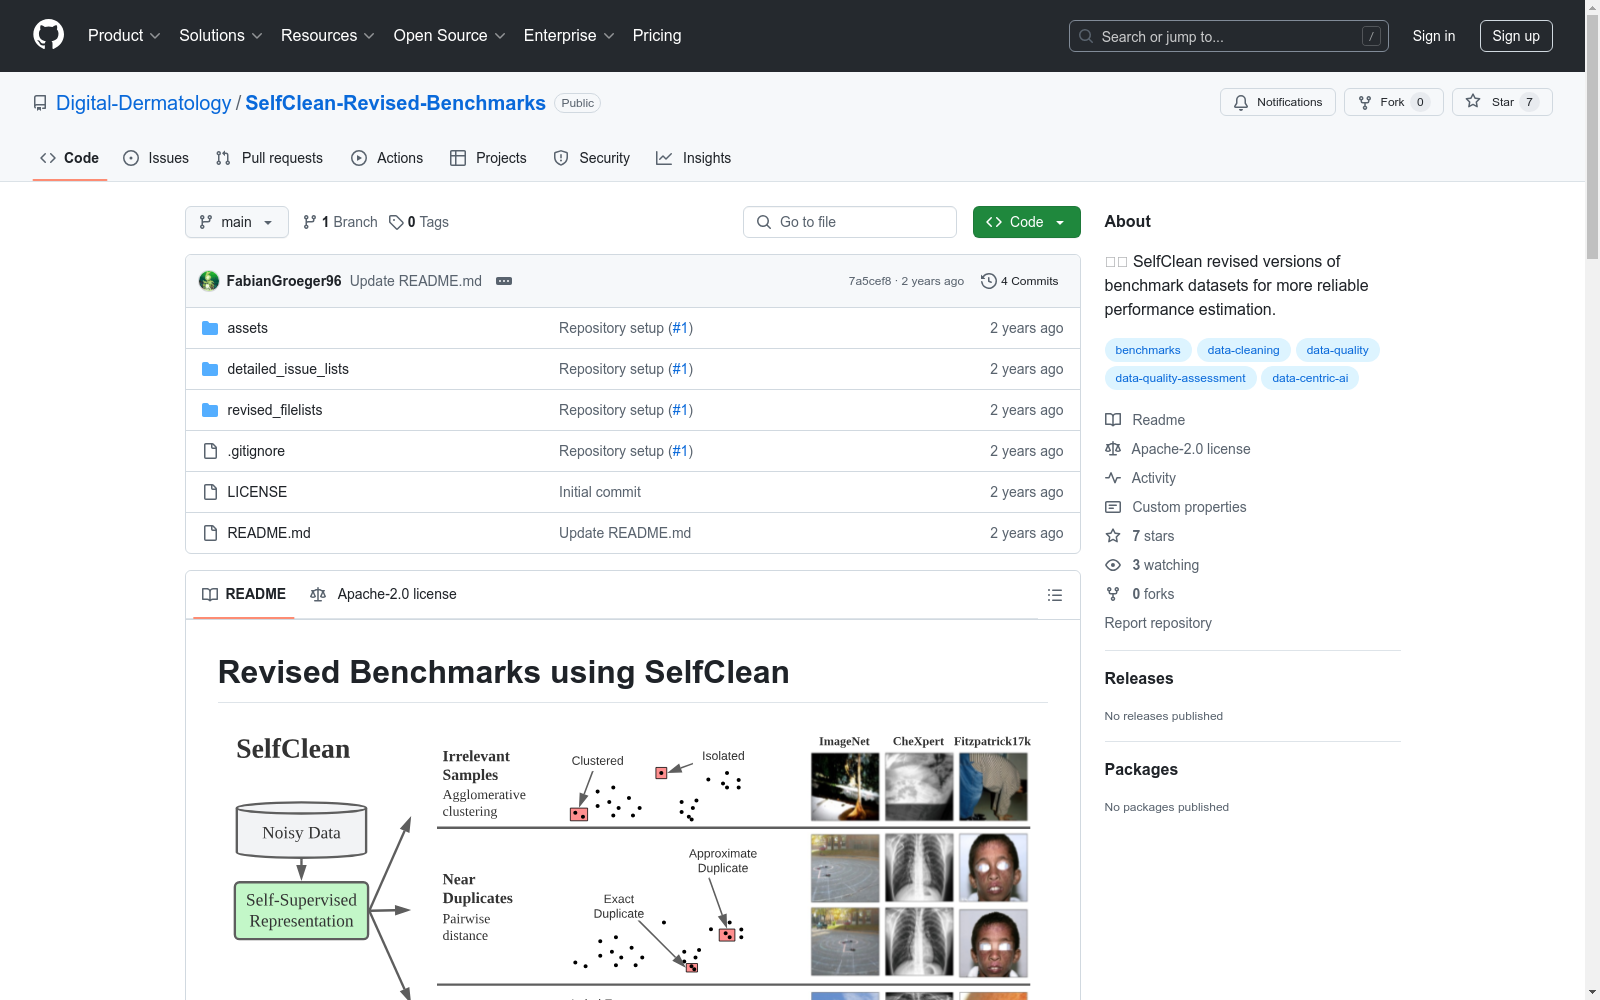Click the Custom properties icon

click(x=1113, y=507)
